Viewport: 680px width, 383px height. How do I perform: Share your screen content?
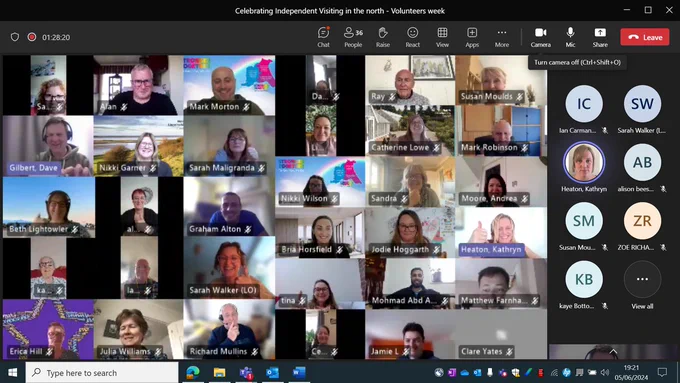(600, 37)
